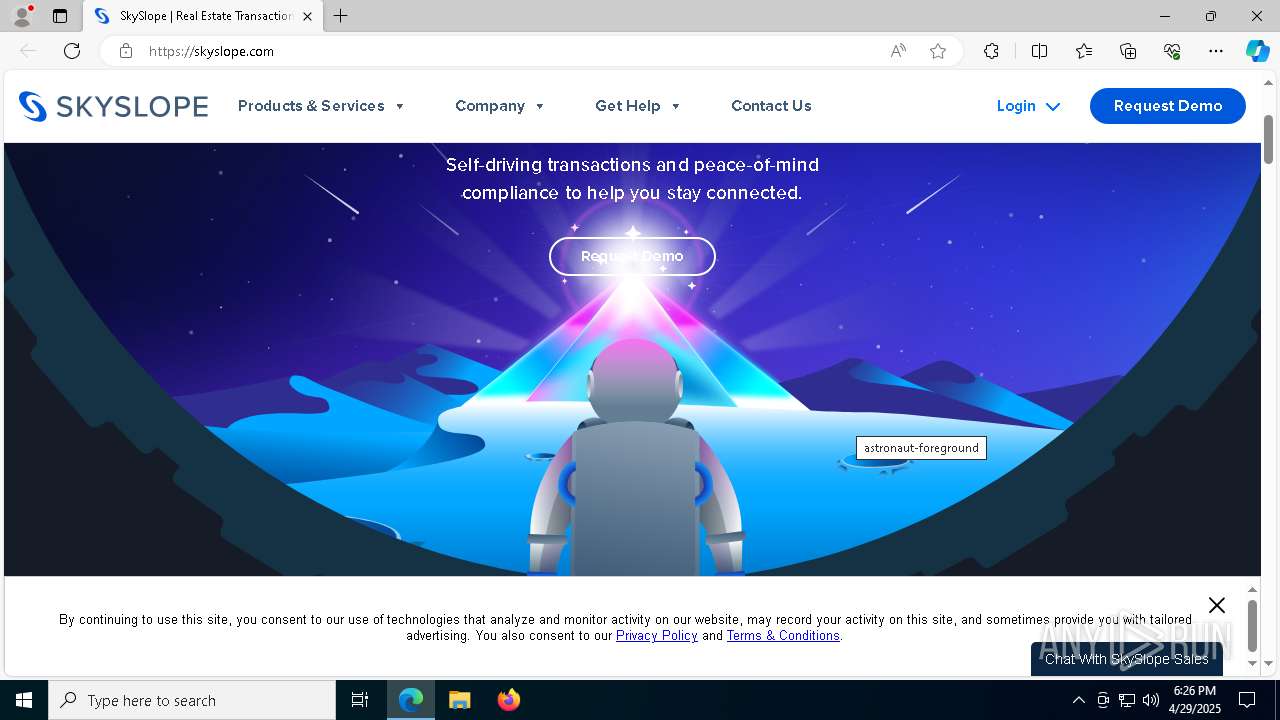Click the blue Request Demo header button
The height and width of the screenshot is (720, 1280).
click(x=1168, y=106)
